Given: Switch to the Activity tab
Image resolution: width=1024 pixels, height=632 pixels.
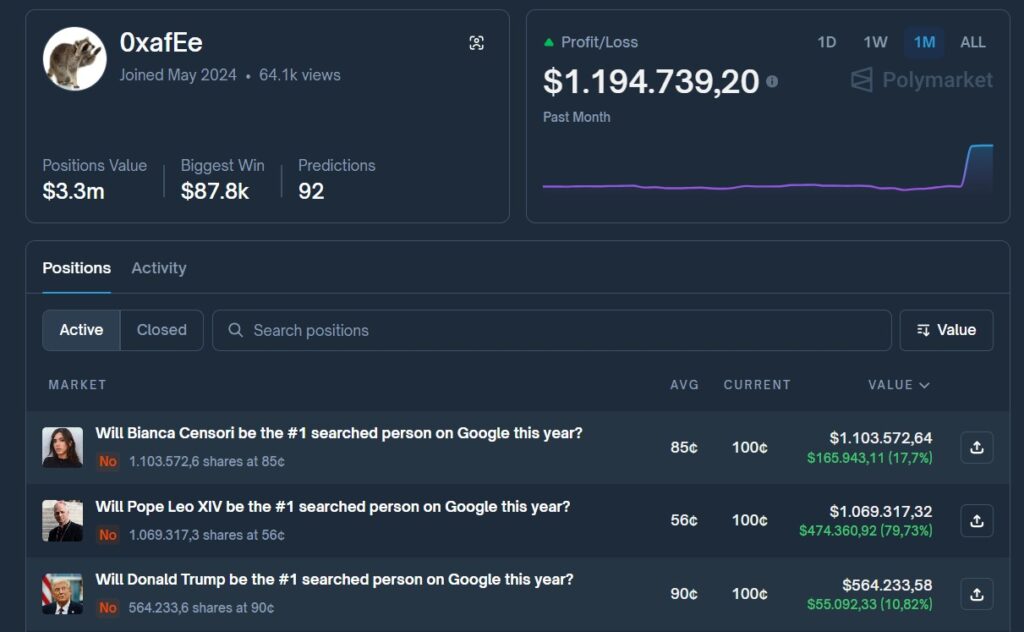Looking at the screenshot, I should [x=158, y=268].
